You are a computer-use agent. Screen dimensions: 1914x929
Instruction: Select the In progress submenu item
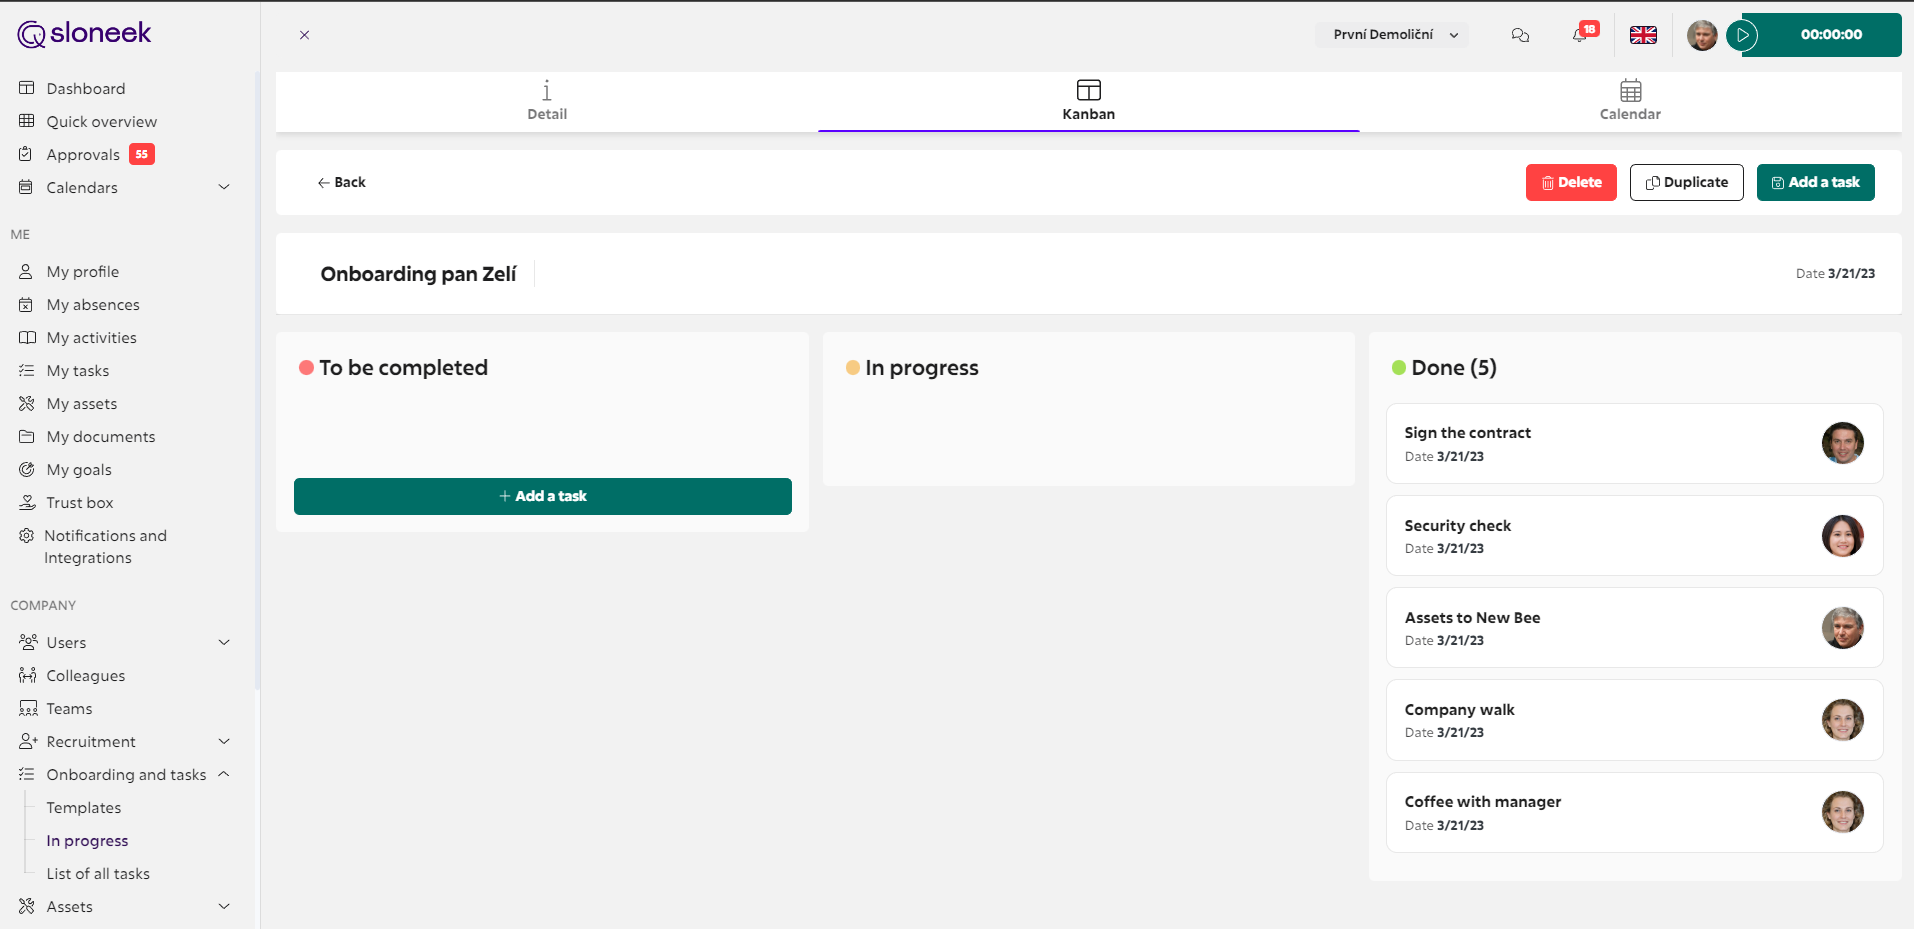coord(87,841)
